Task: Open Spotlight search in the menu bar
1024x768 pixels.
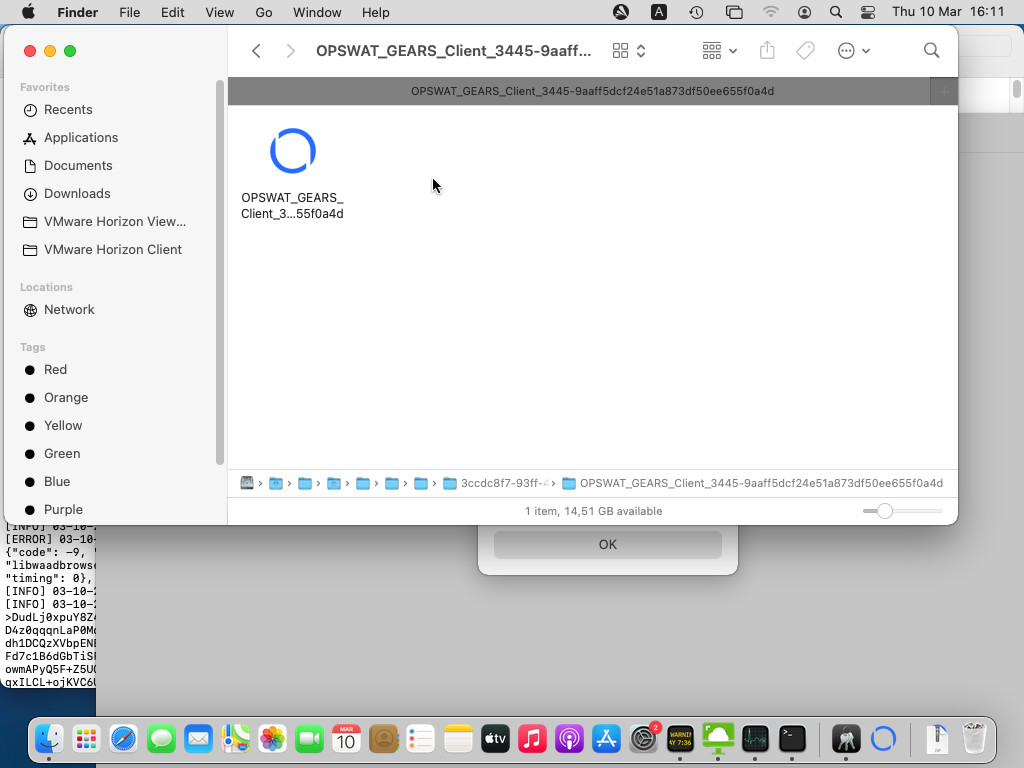Action: tap(835, 12)
